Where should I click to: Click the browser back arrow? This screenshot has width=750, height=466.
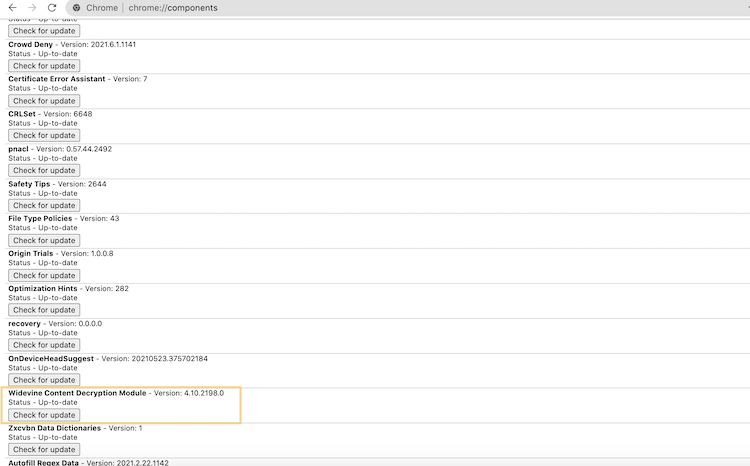point(11,7)
